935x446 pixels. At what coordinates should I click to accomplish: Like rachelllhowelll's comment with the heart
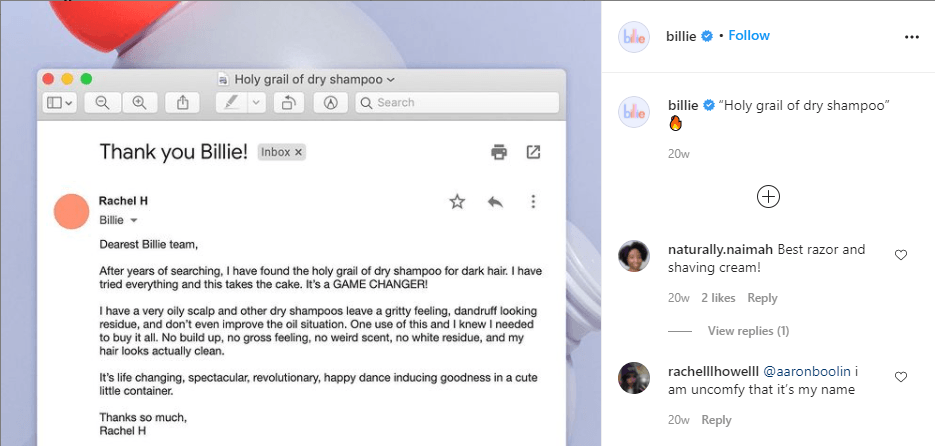[x=901, y=377]
